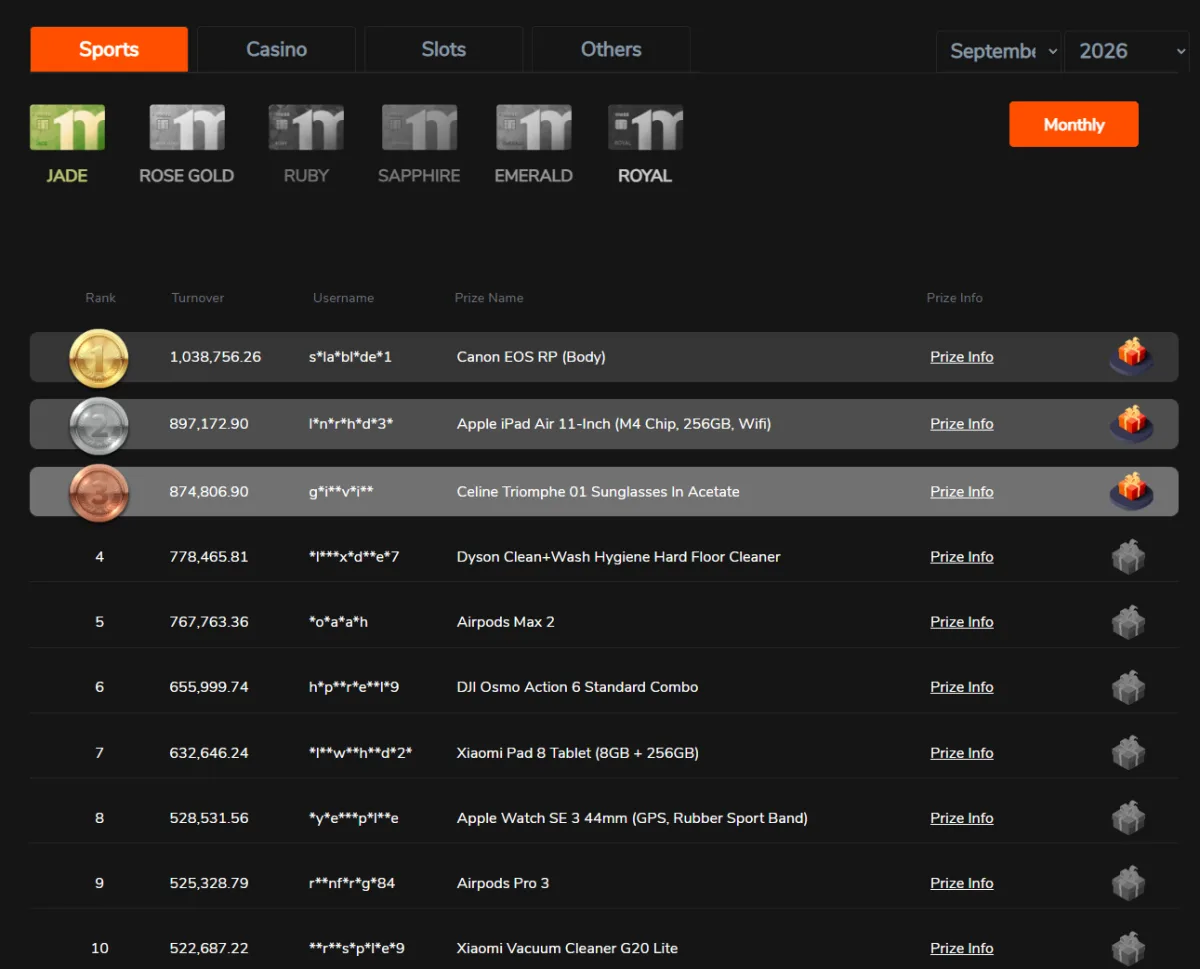Click prize name Airpods Max 2
This screenshot has width=1200, height=969.
[505, 622]
